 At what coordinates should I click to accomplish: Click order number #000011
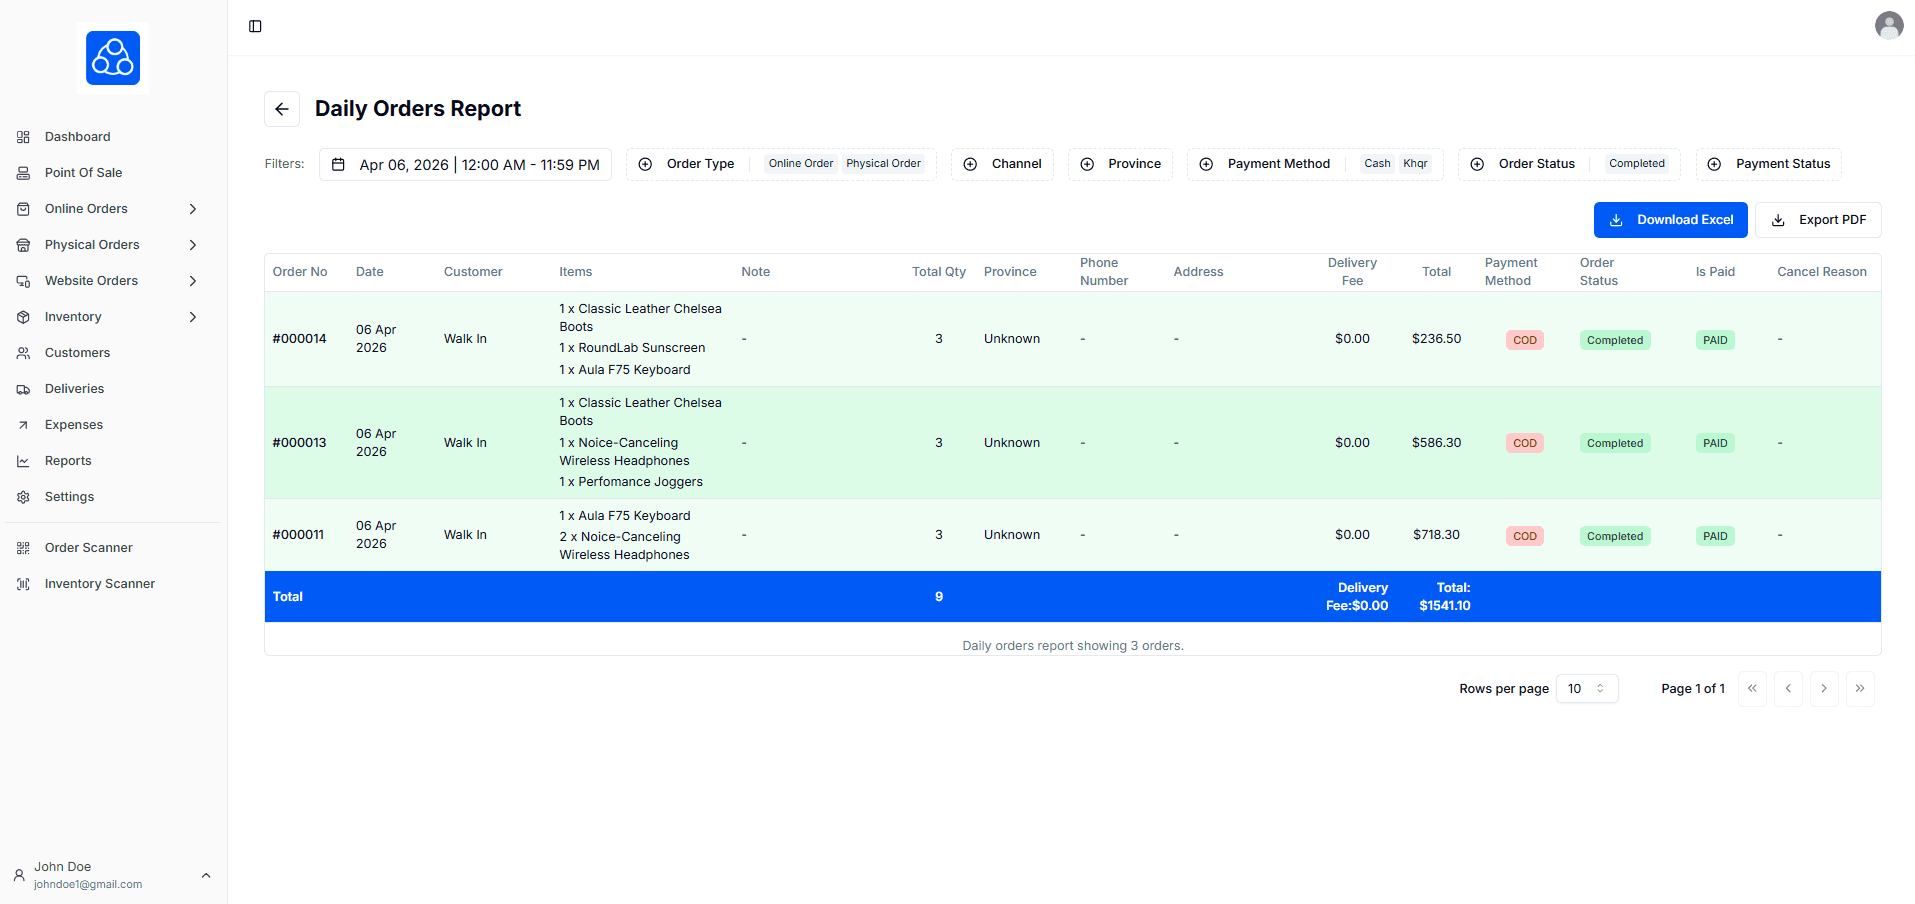click(x=298, y=535)
